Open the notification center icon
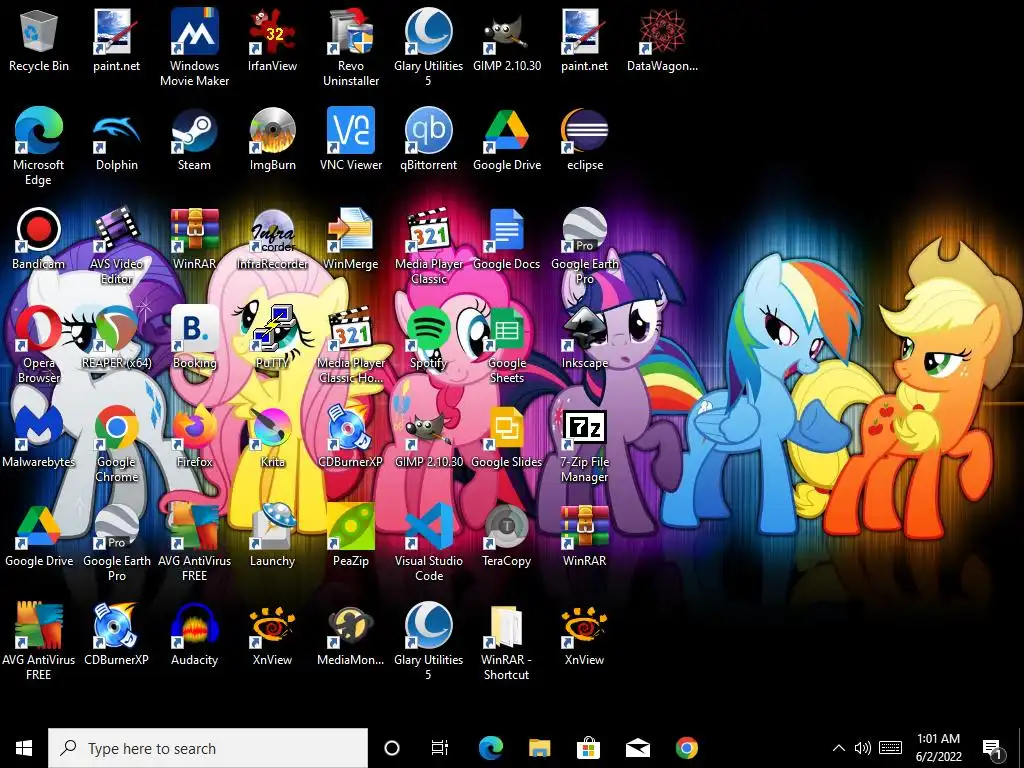 point(993,749)
